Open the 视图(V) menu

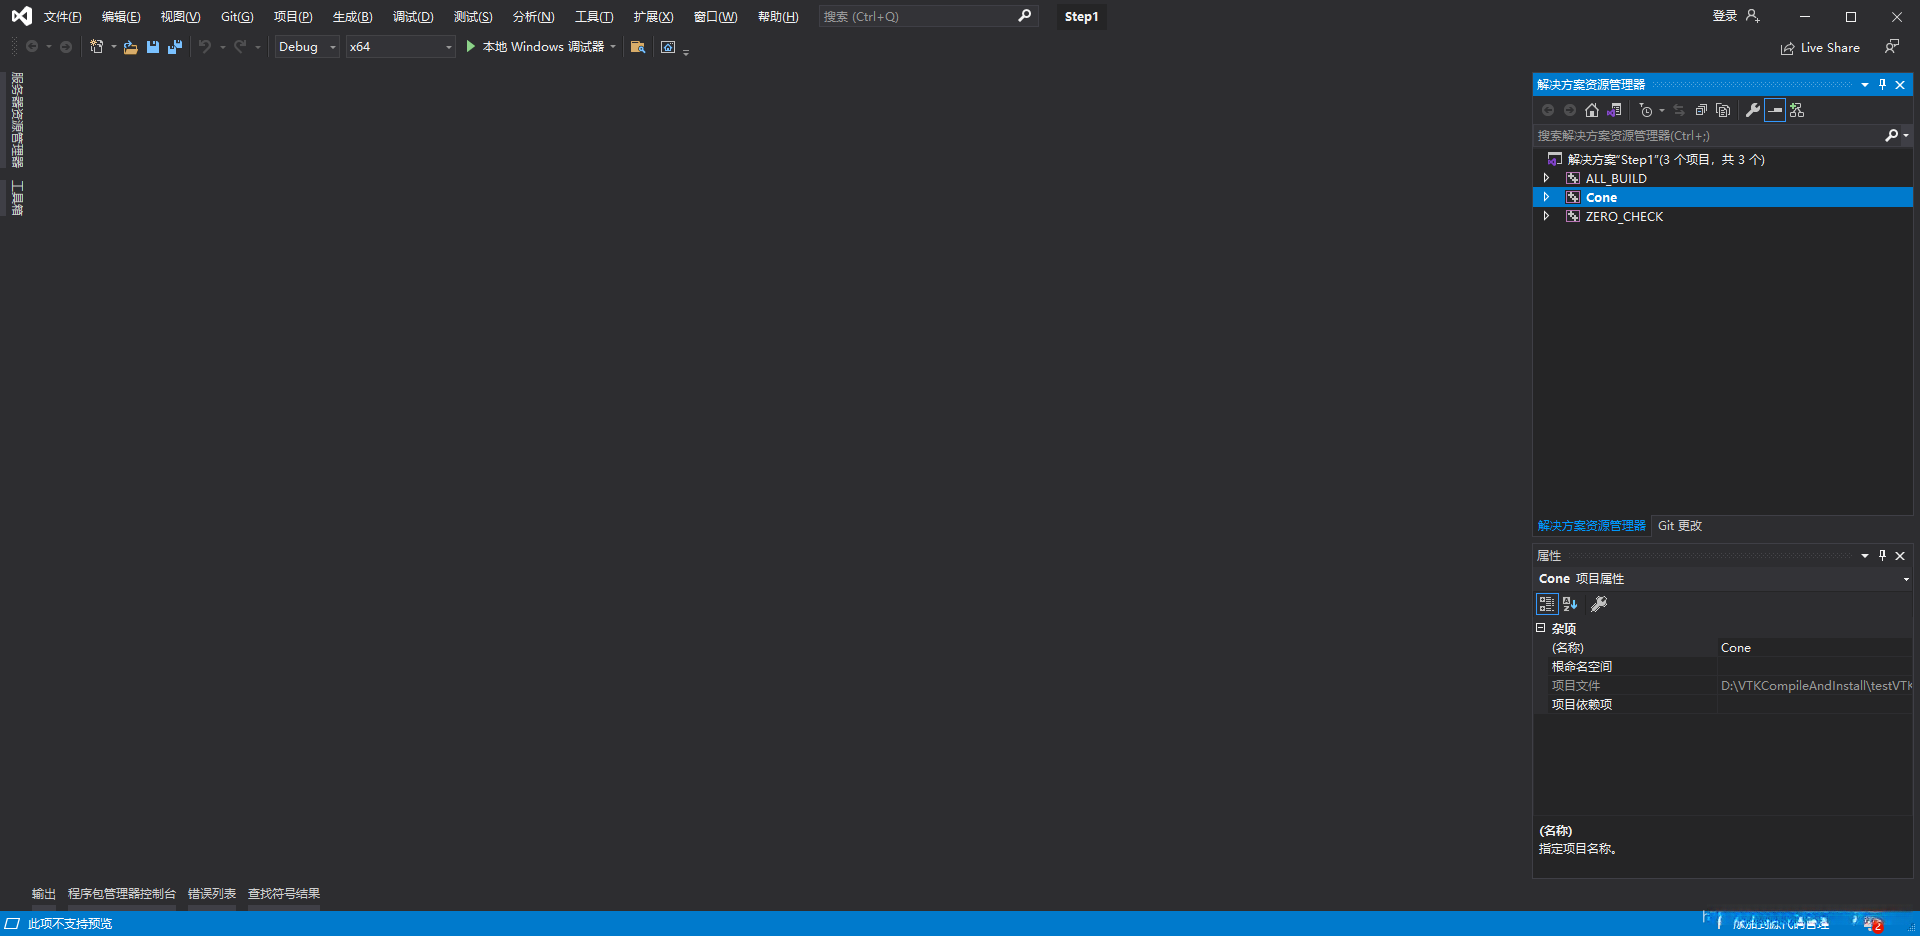pyautogui.click(x=180, y=17)
